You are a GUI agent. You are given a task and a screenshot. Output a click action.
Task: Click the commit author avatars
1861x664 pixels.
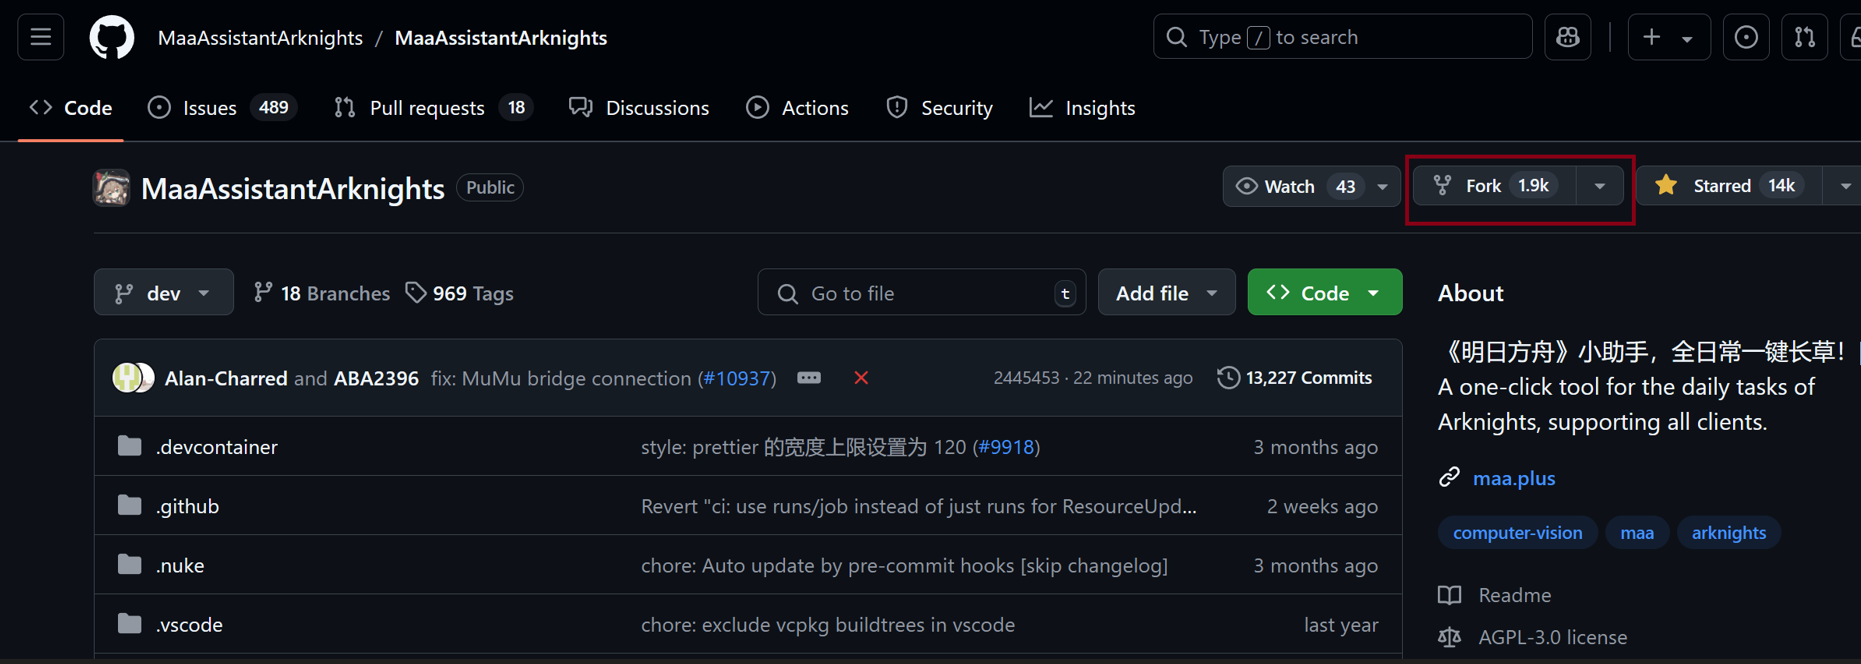133,378
